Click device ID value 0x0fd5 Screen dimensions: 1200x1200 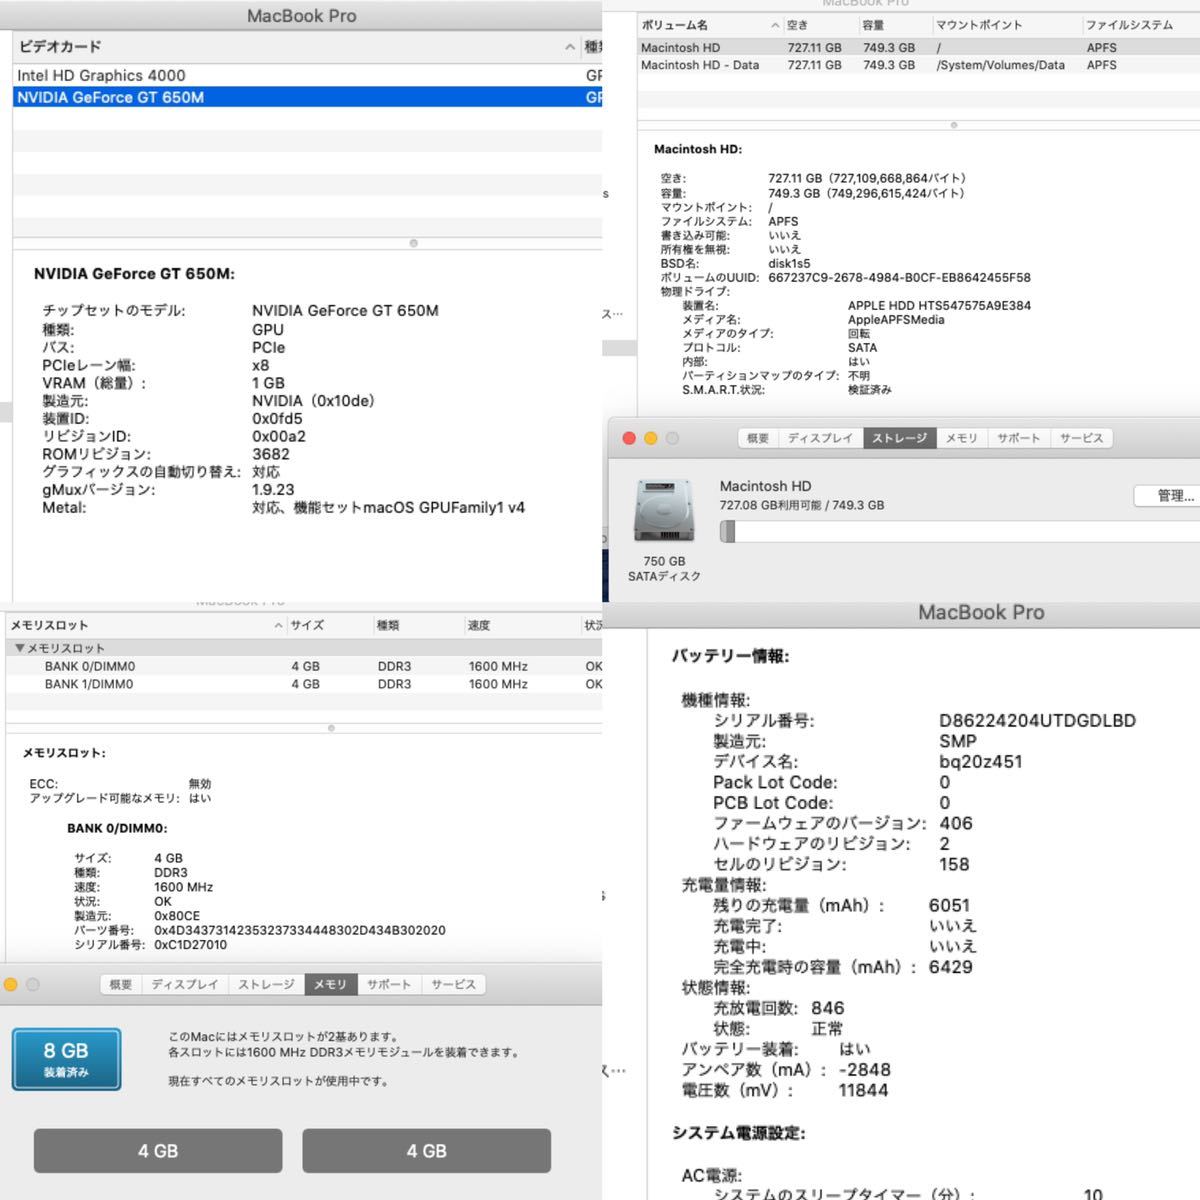pos(277,418)
